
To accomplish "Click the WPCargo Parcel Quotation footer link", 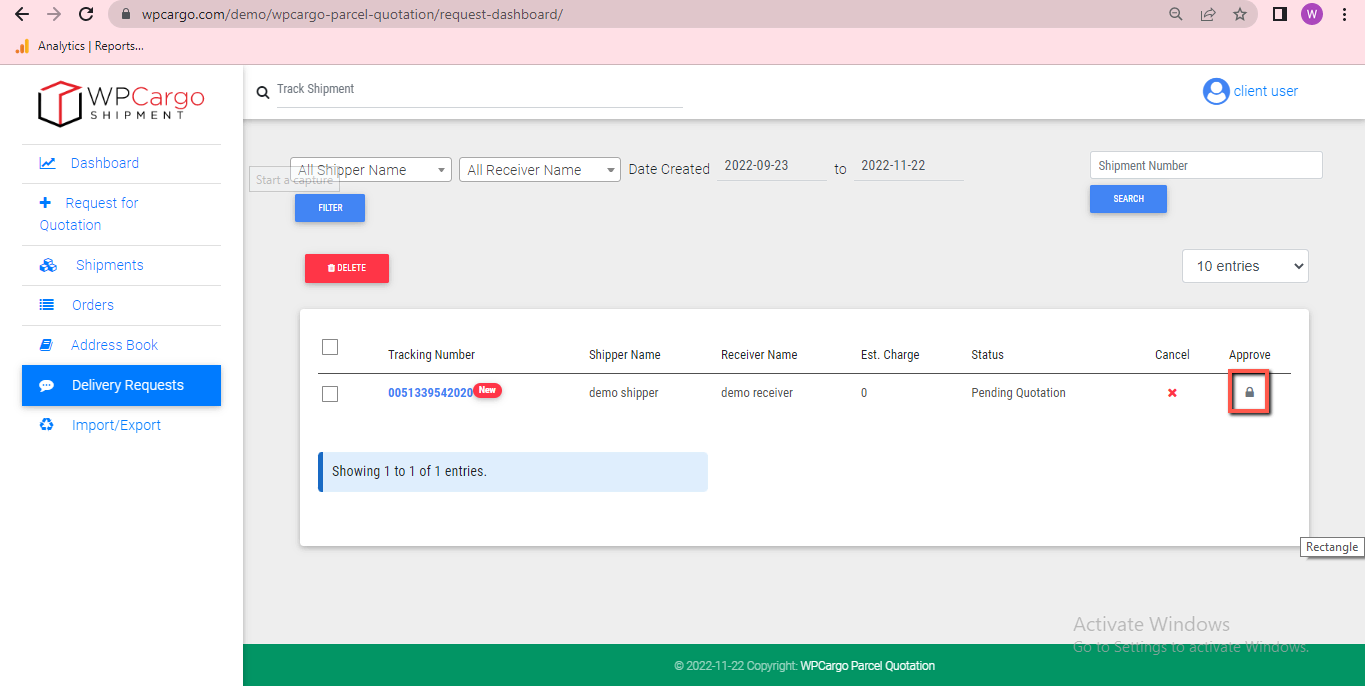I will coord(868,666).
